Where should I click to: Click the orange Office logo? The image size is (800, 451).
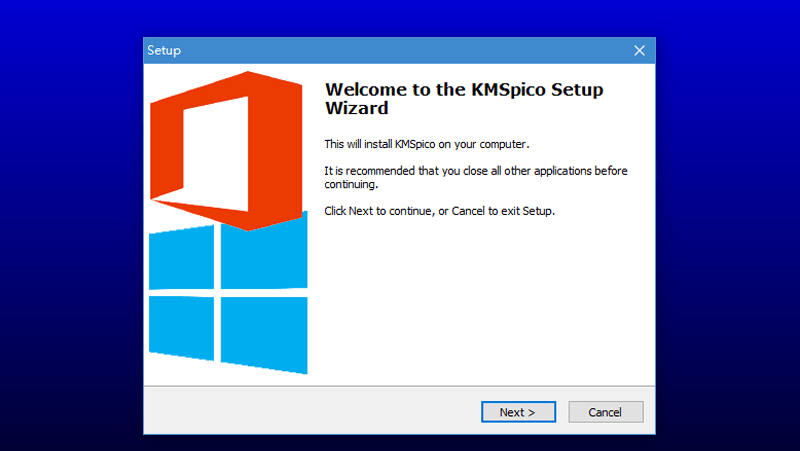(270, 150)
